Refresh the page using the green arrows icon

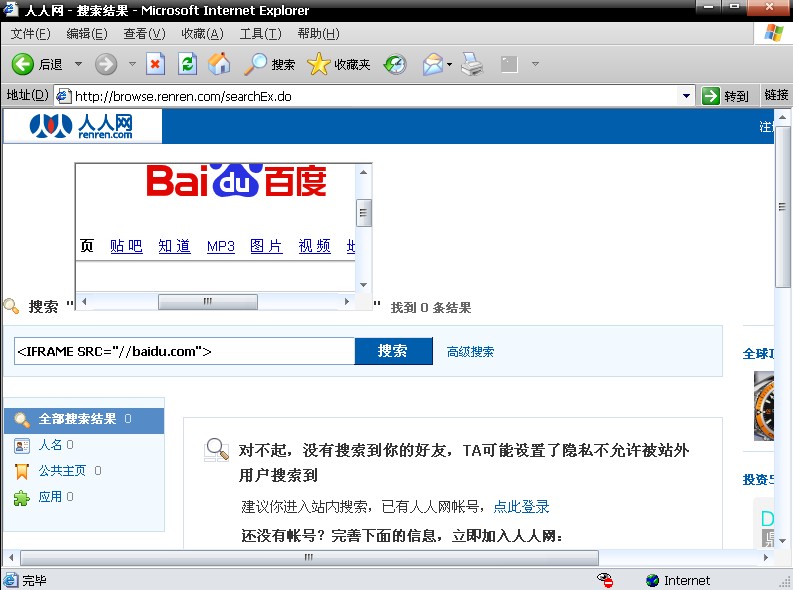coord(187,64)
